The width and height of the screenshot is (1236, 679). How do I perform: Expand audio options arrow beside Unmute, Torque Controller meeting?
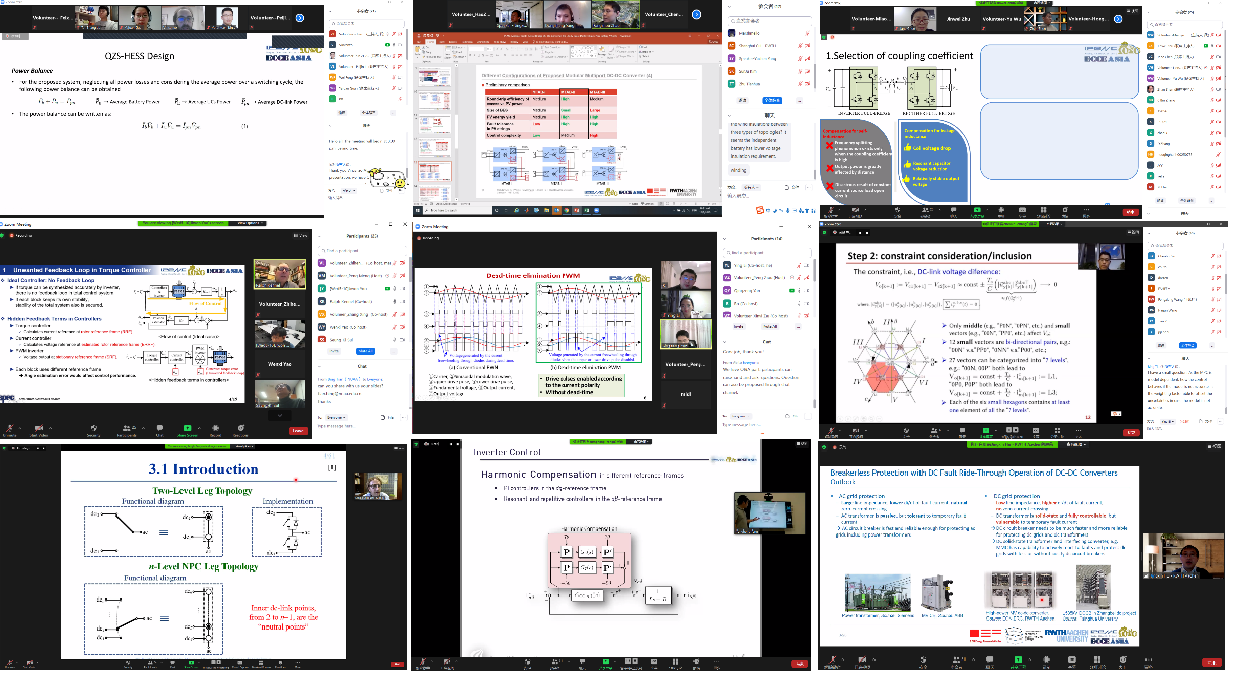(x=21, y=428)
